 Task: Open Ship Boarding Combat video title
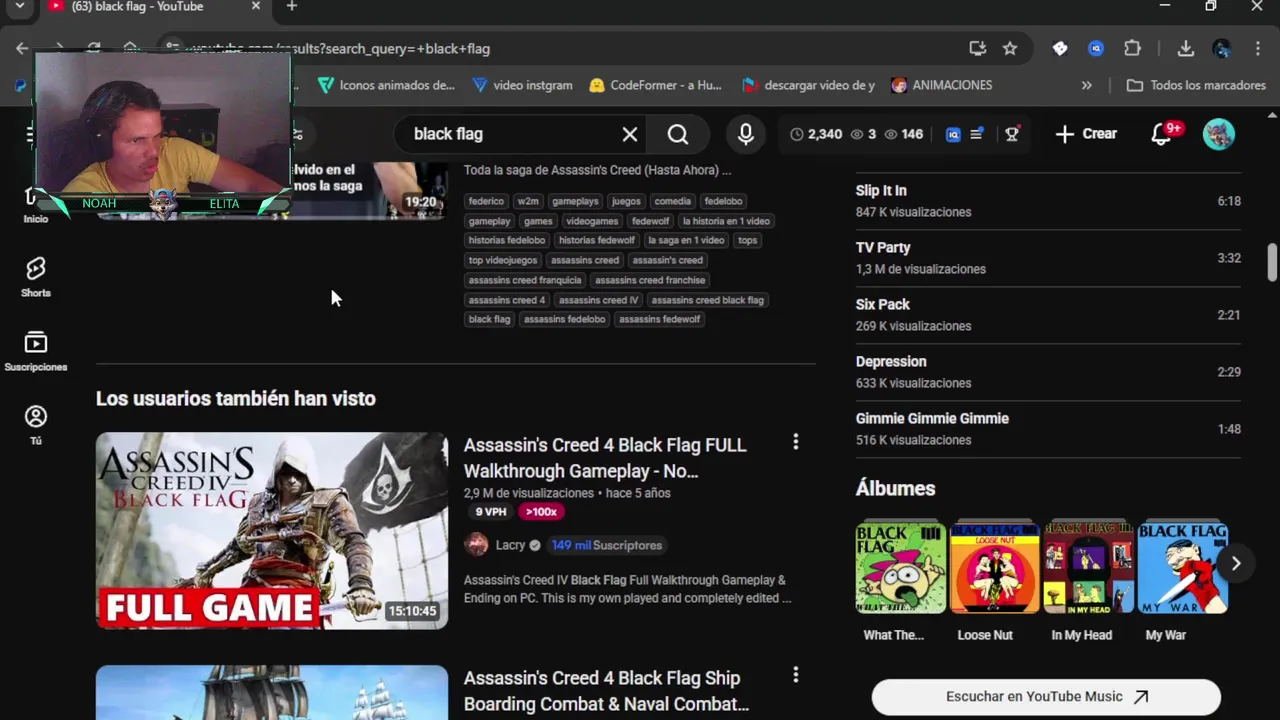coord(606,691)
